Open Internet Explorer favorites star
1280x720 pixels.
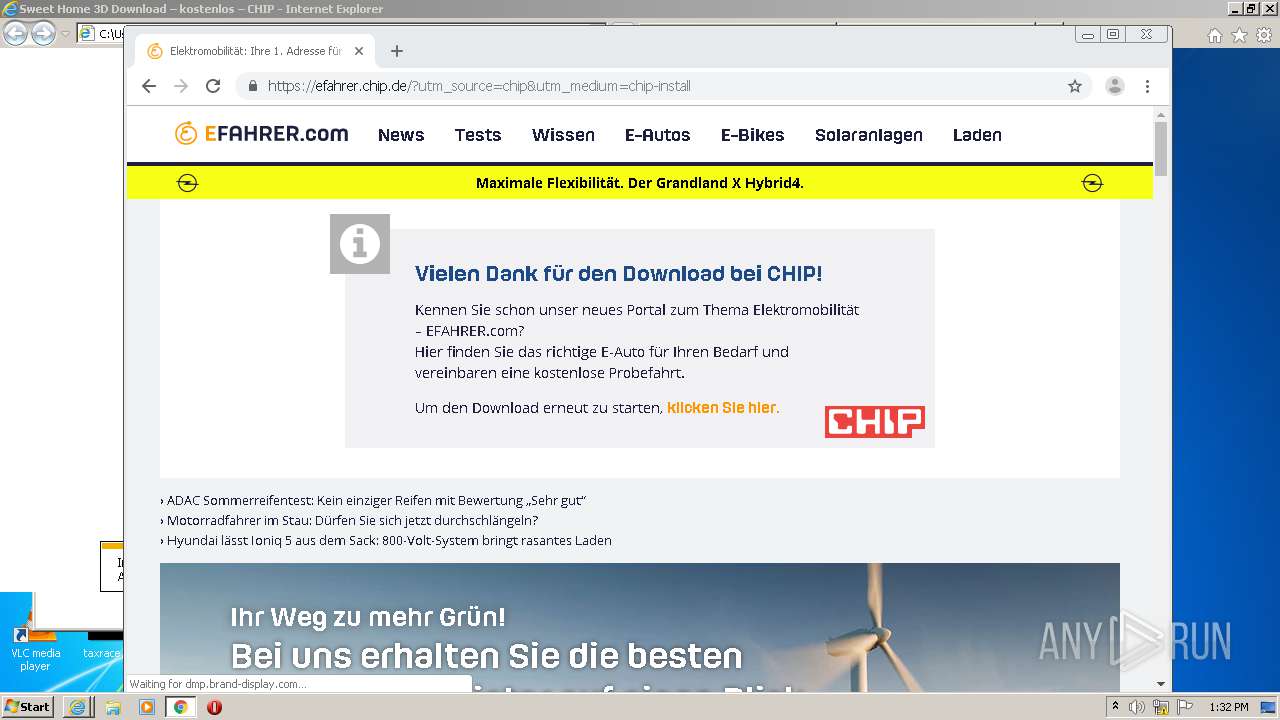pos(1239,35)
